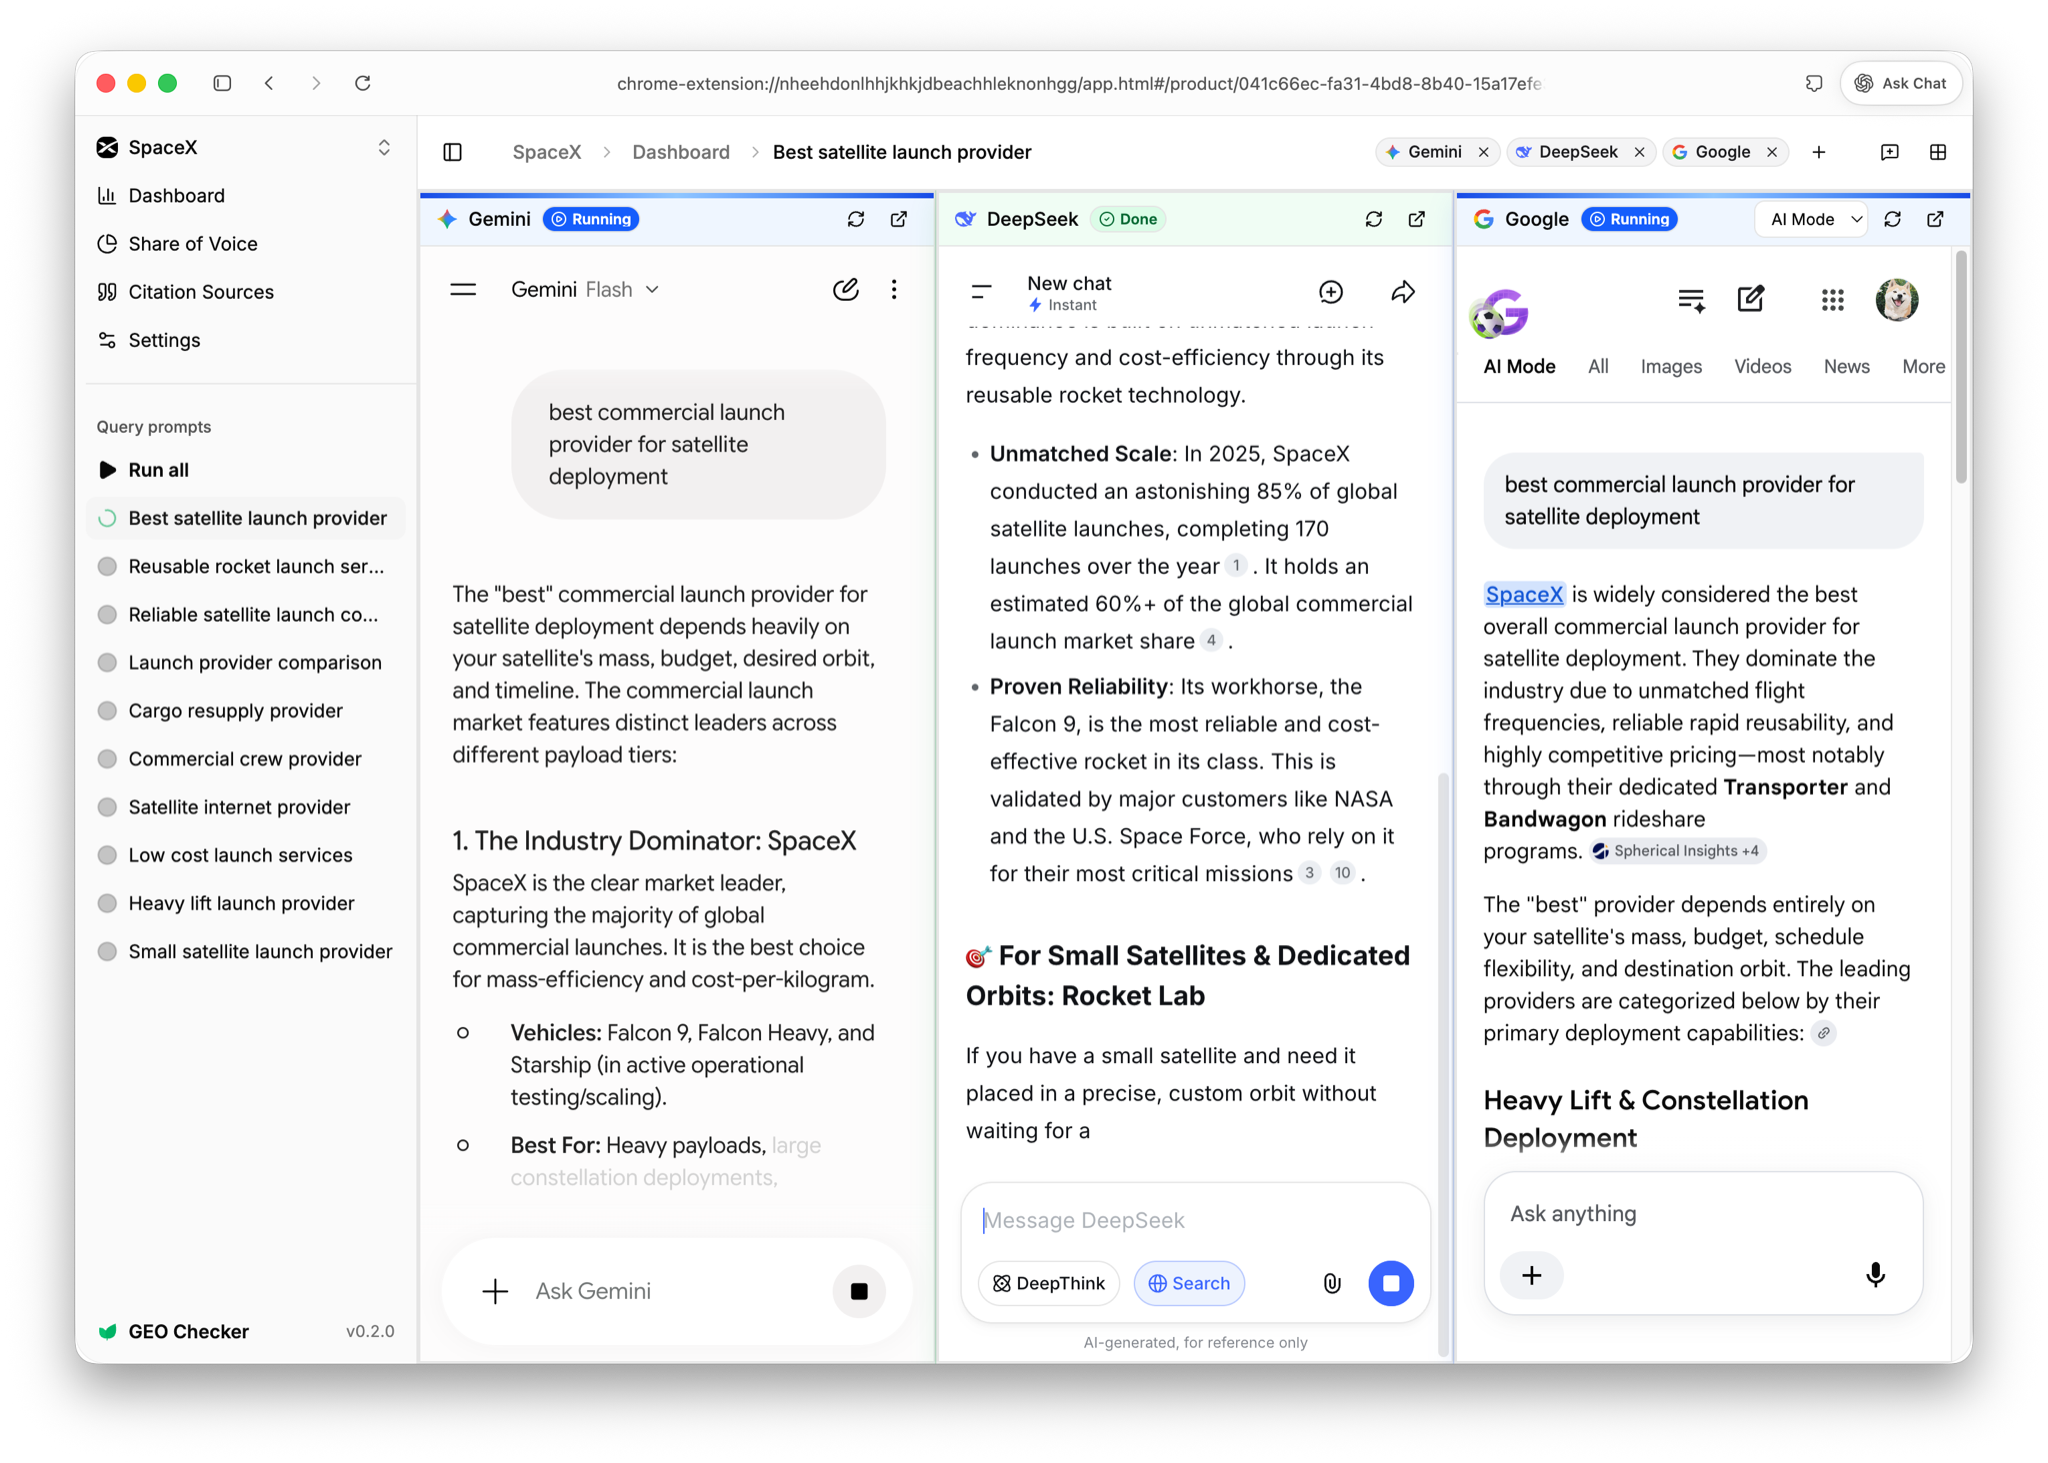Start new Google AI Mode chat

(1751, 299)
